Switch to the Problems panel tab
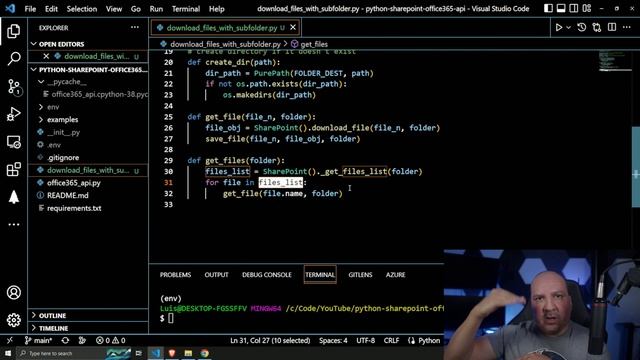This screenshot has width=640, height=360. click(175, 275)
